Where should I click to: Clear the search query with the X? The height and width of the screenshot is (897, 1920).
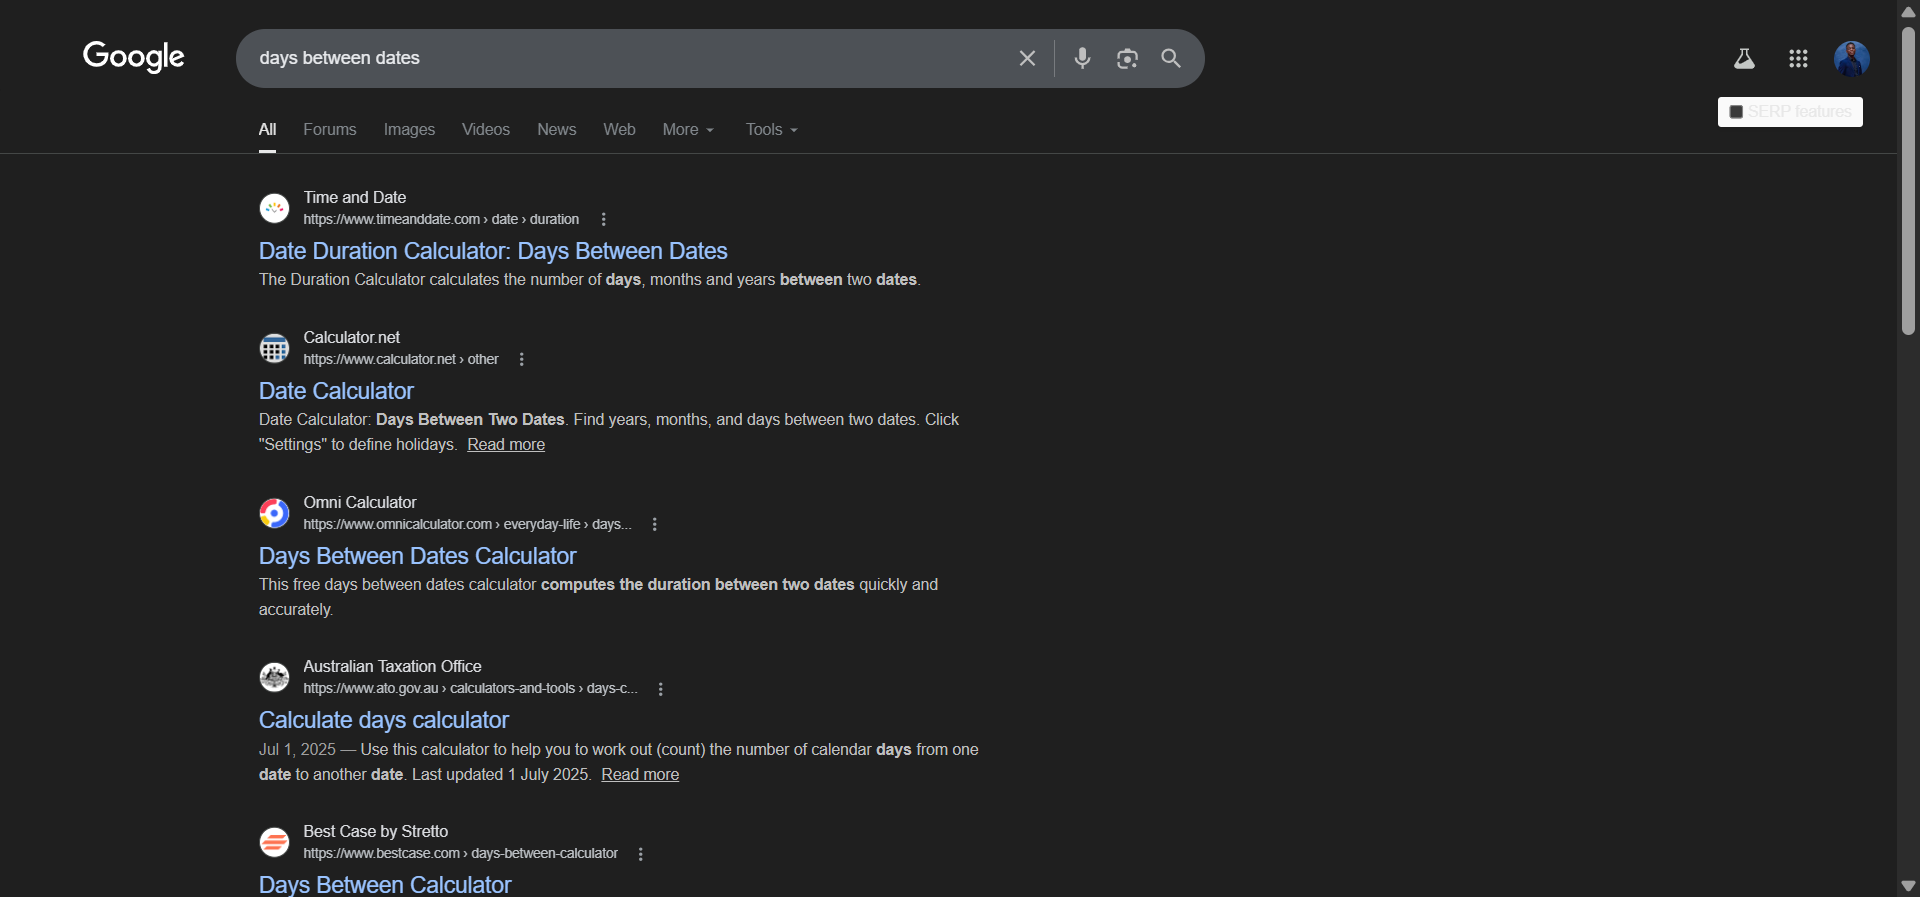point(1027,58)
